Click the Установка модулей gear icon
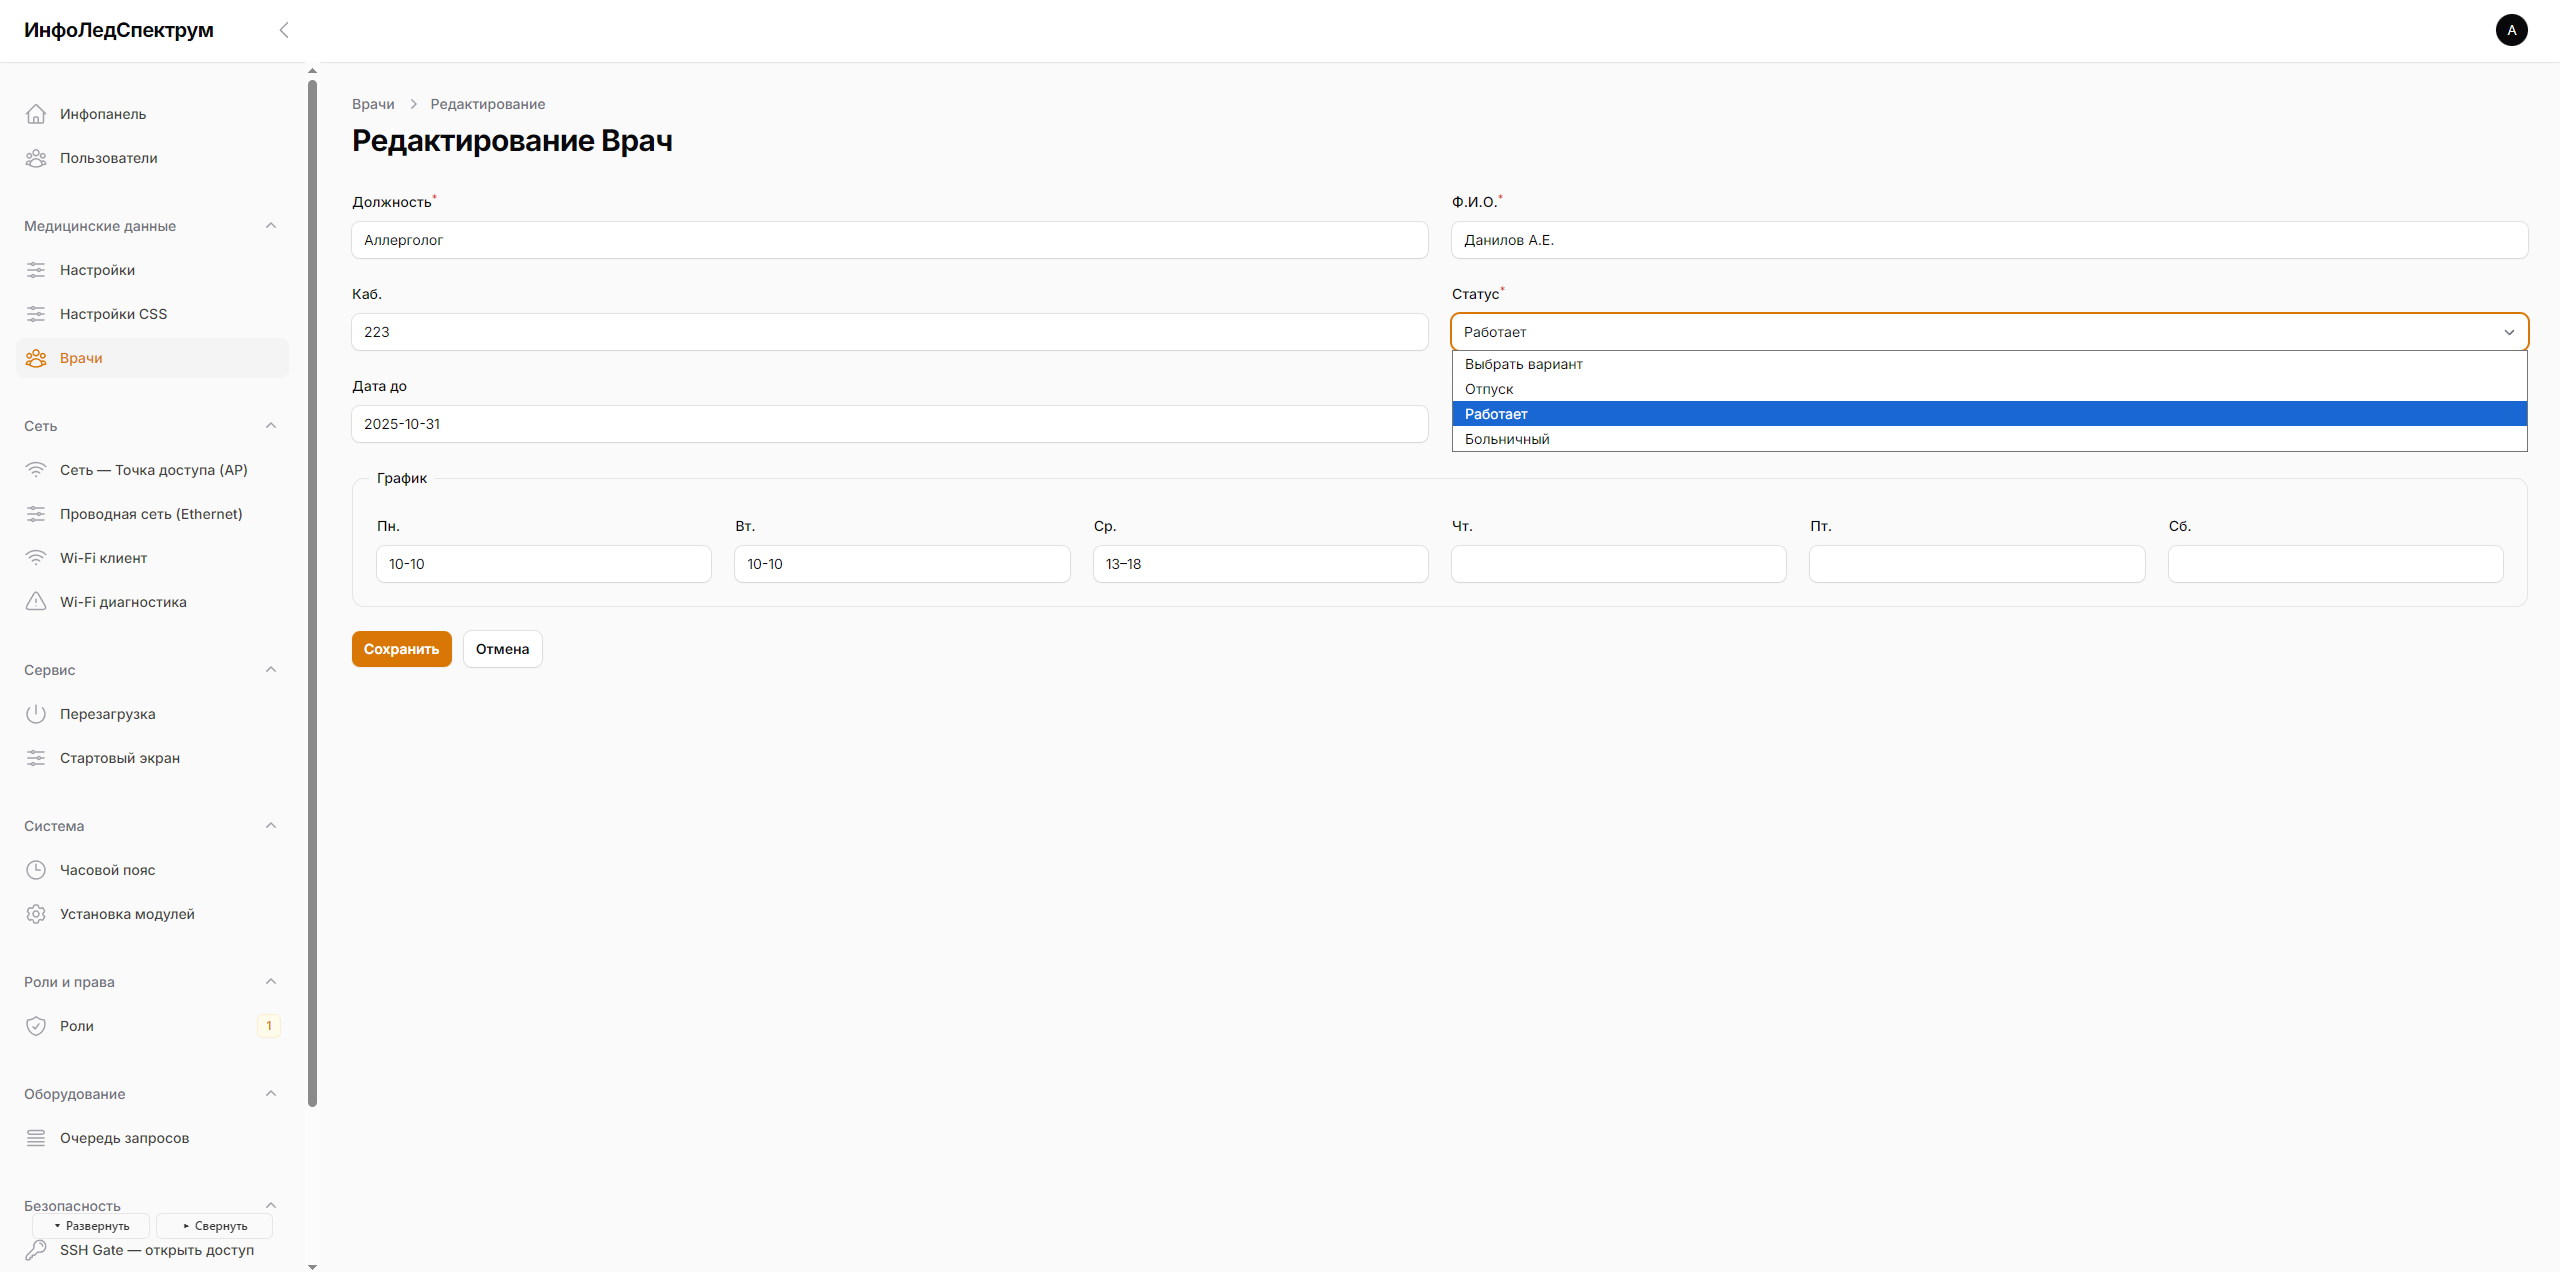This screenshot has width=2560, height=1272. (x=36, y=914)
